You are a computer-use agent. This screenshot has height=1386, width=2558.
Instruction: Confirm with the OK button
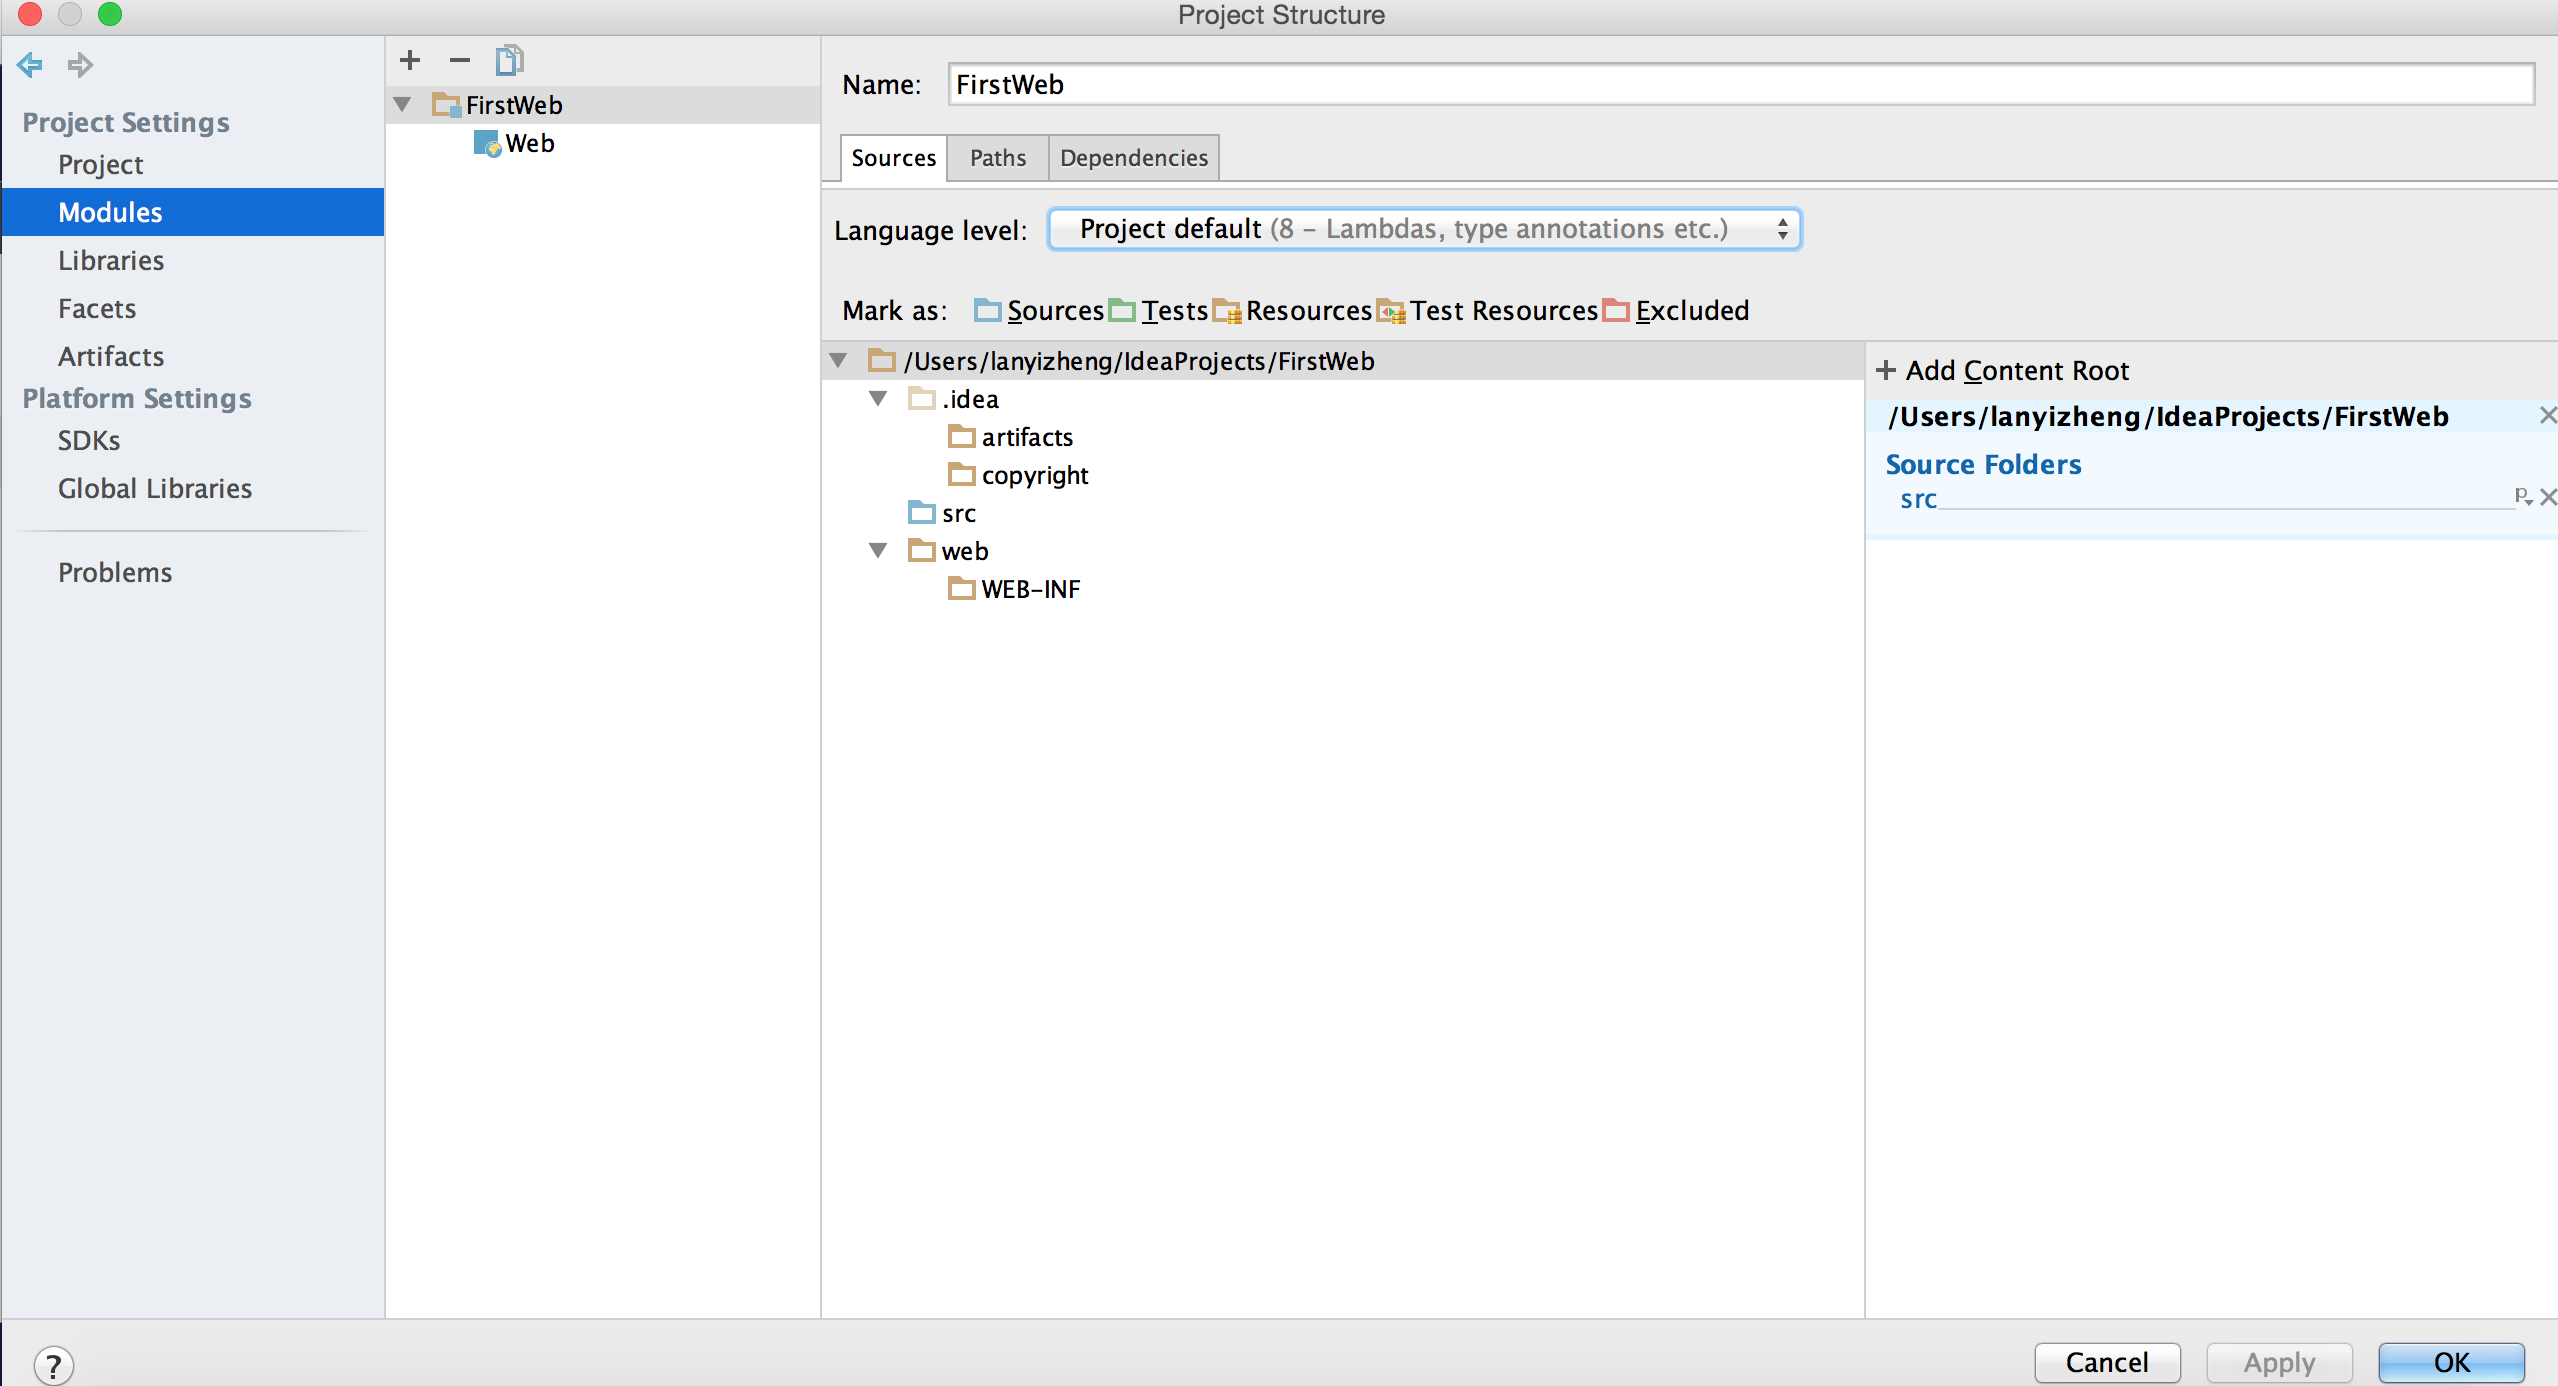coord(2451,1362)
